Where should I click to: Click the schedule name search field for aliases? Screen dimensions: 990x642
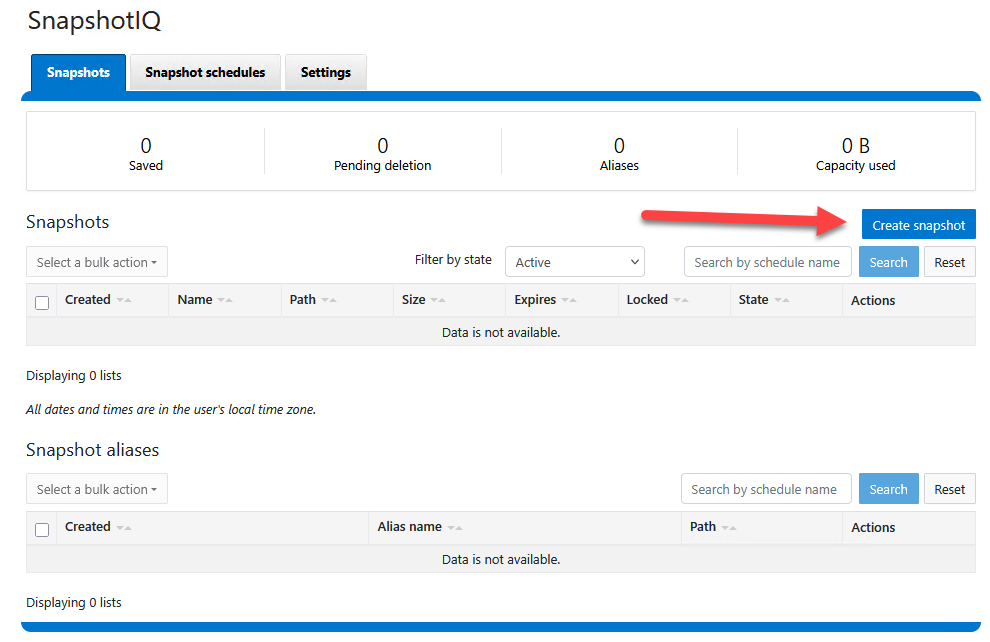click(766, 488)
